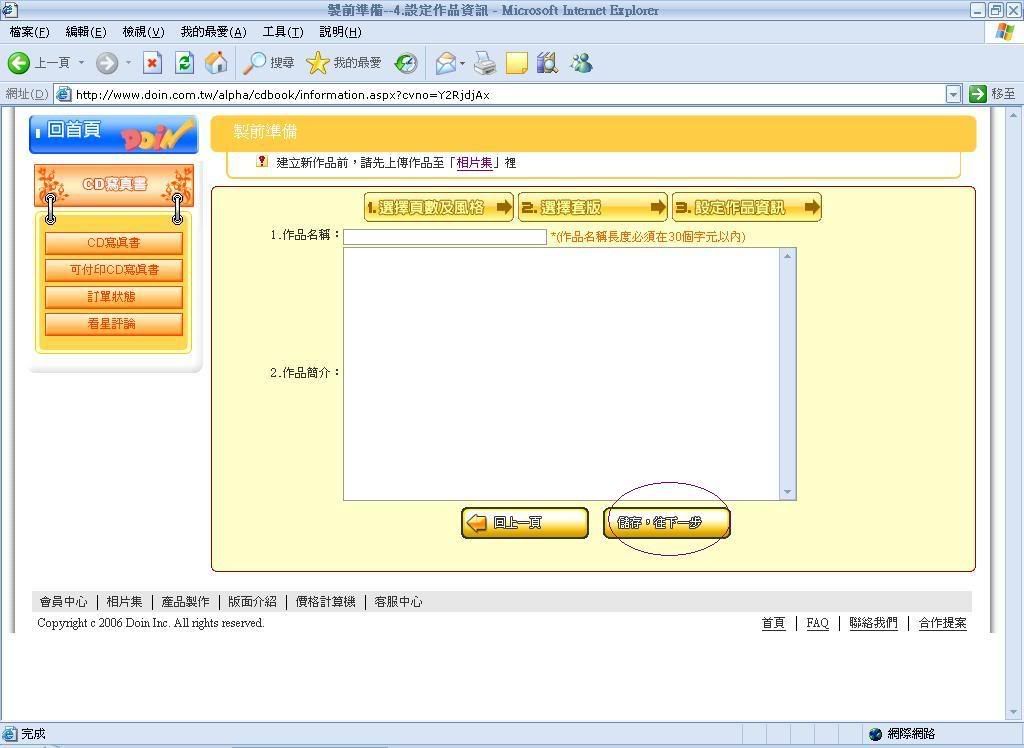Viewport: 1024px width, 748px height.
Task: Click the 回上一頁 button
Action: [525, 523]
